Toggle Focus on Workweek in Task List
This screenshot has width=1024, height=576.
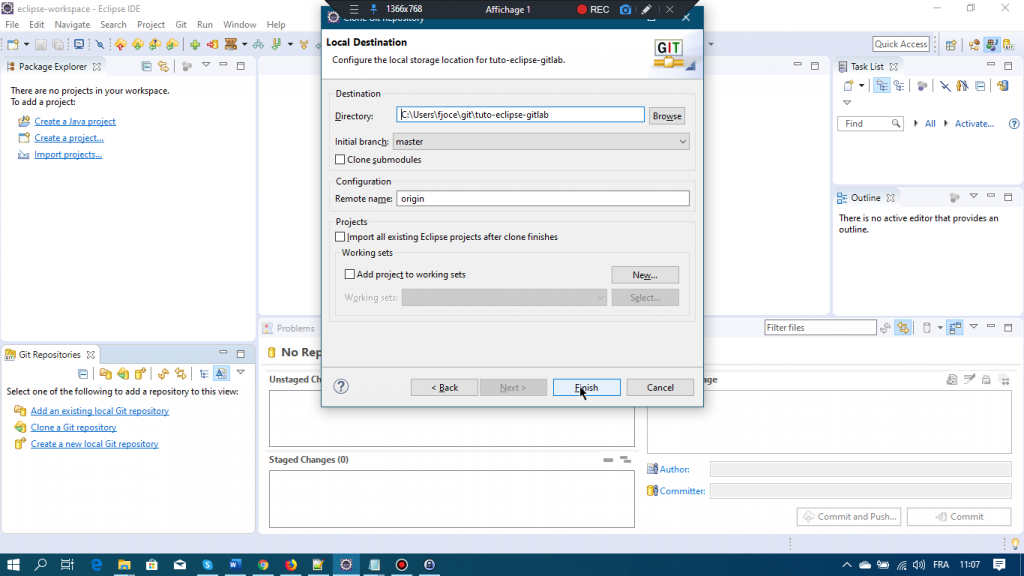click(922, 86)
